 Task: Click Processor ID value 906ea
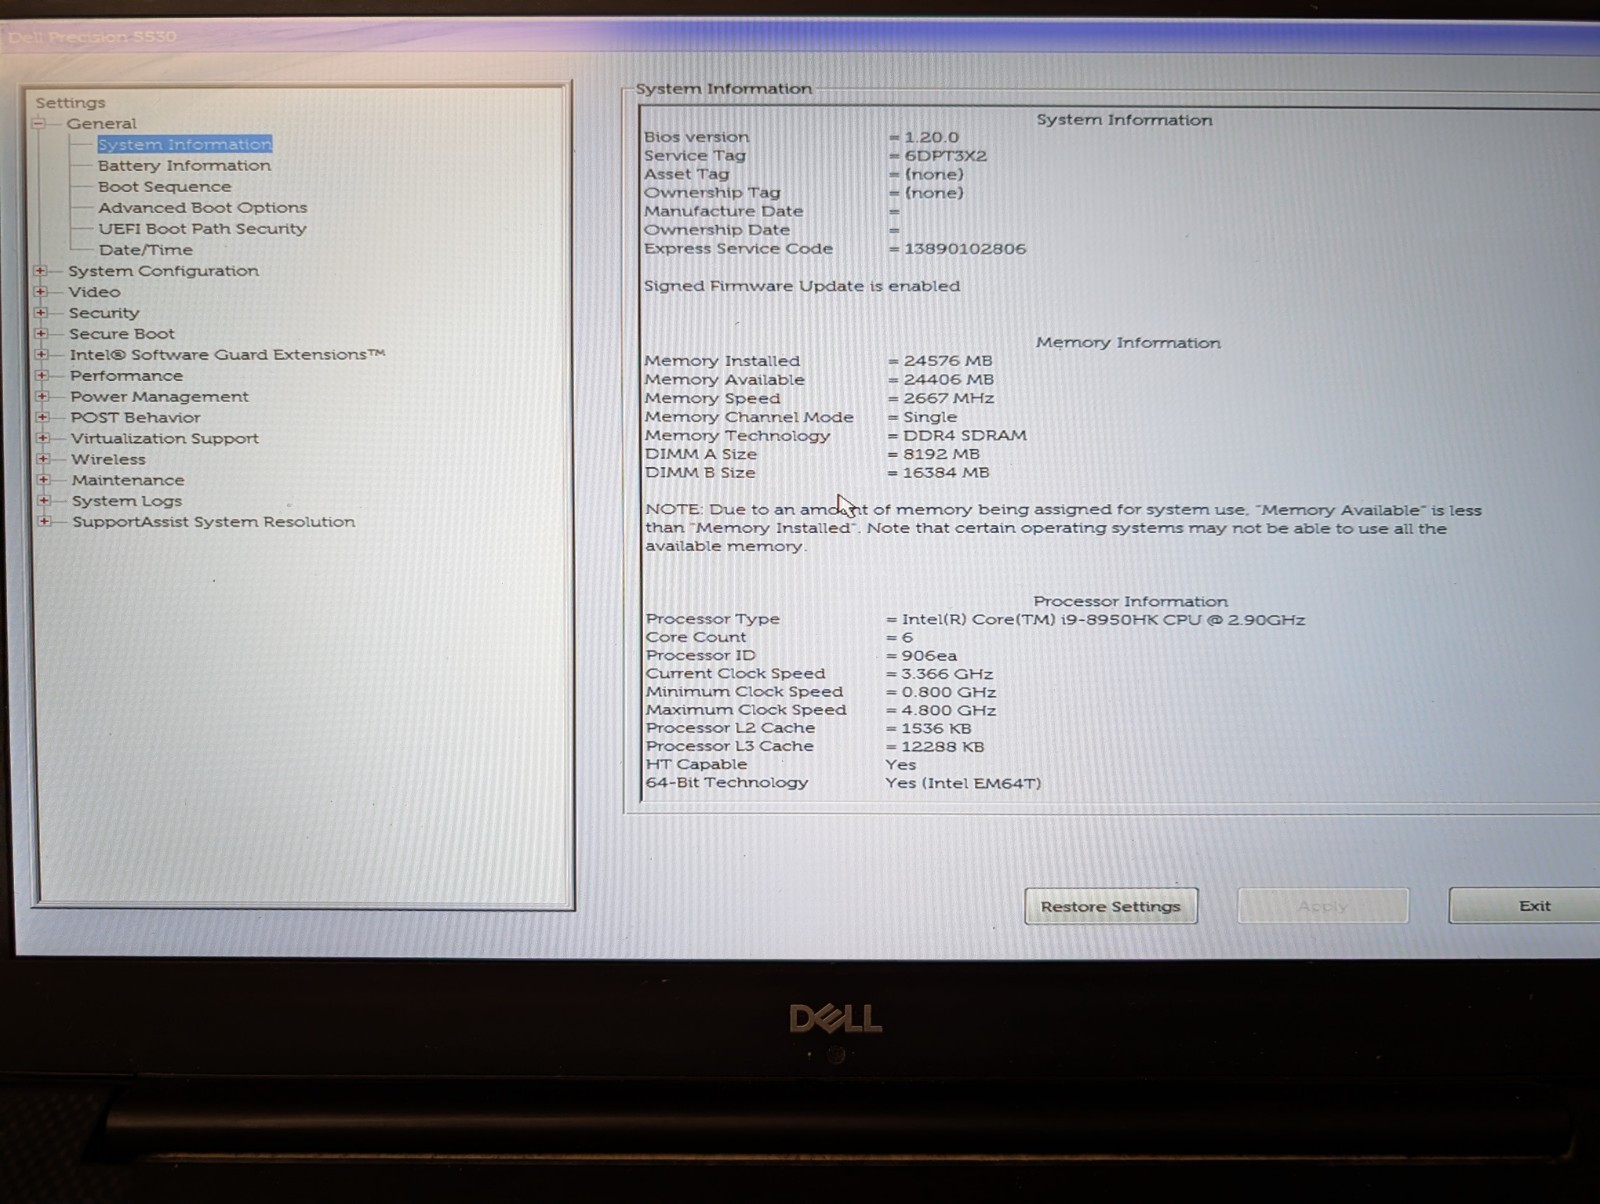tap(929, 656)
